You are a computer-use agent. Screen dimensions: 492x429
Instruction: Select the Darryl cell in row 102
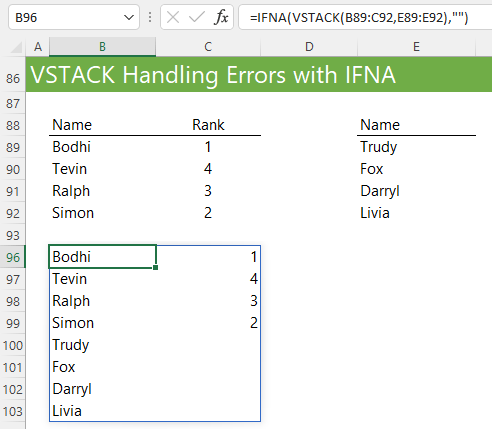point(102,389)
